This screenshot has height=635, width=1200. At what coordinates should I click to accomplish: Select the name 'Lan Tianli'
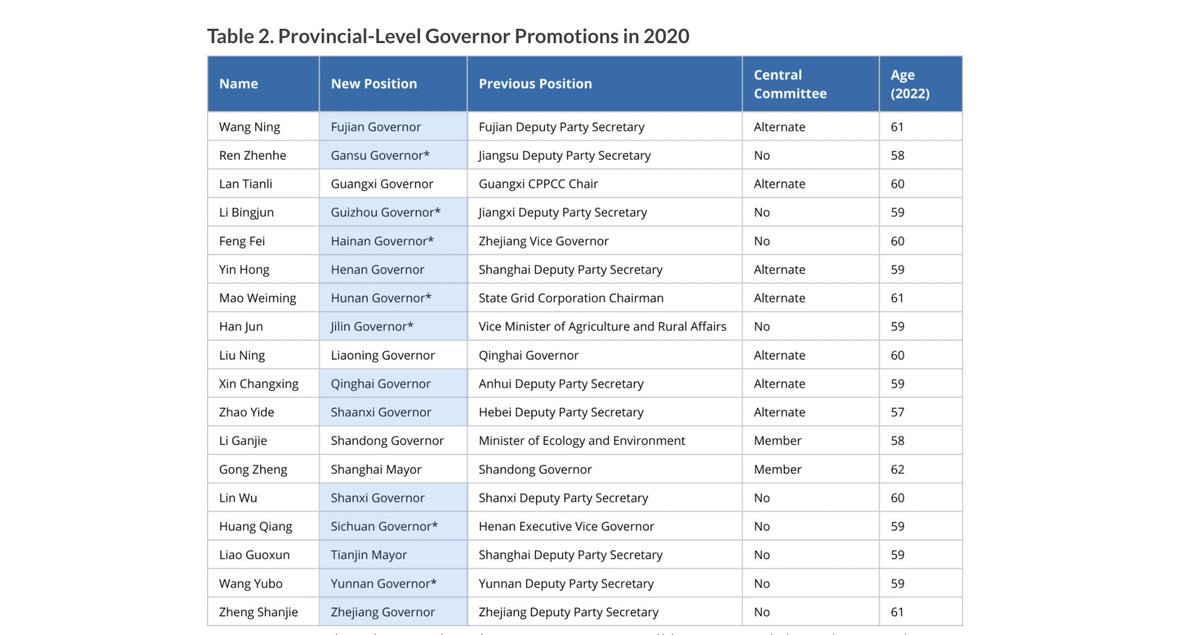(246, 184)
